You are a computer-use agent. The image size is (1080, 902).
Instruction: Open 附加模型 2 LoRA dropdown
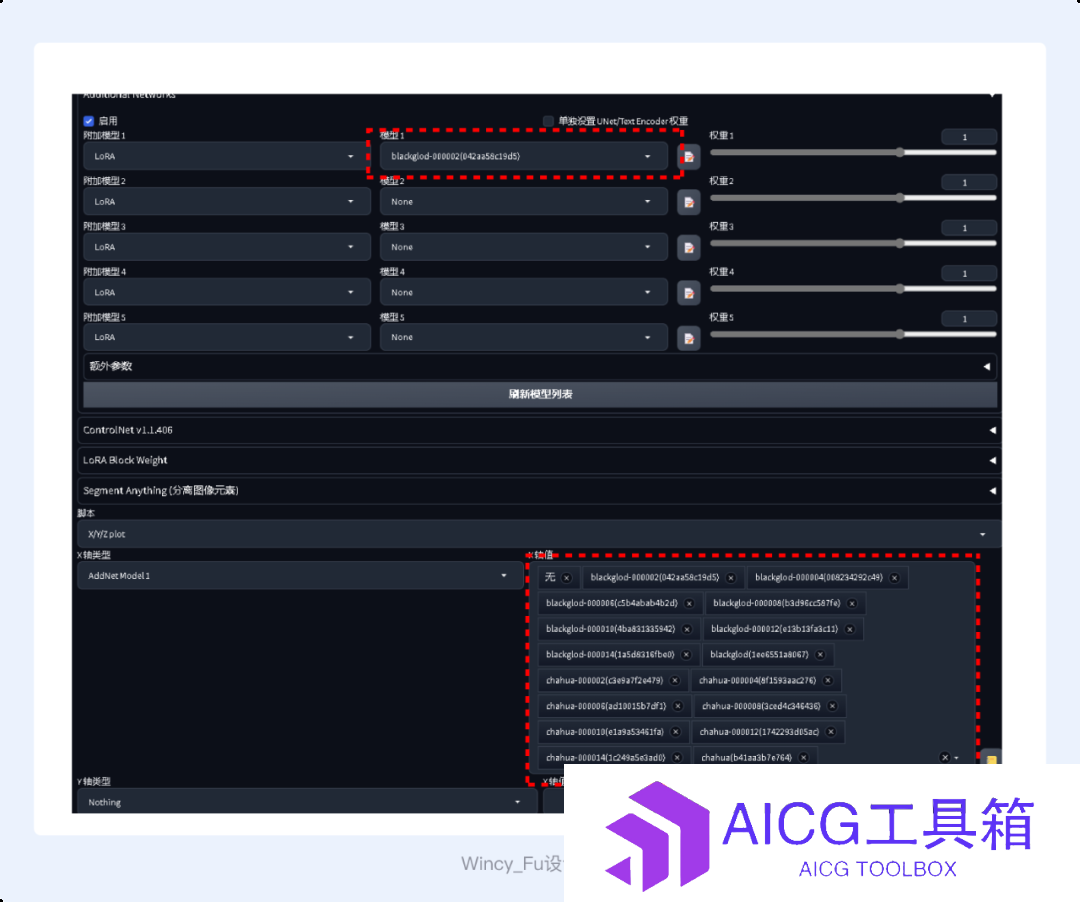[227, 202]
